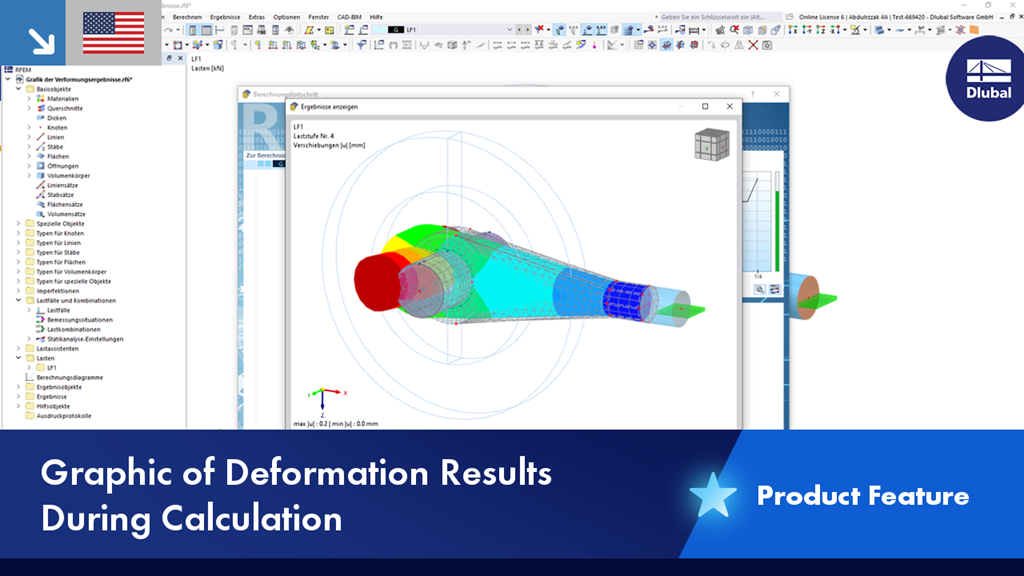Open the Ergebnisse menu
This screenshot has height=576, width=1024.
226,17
